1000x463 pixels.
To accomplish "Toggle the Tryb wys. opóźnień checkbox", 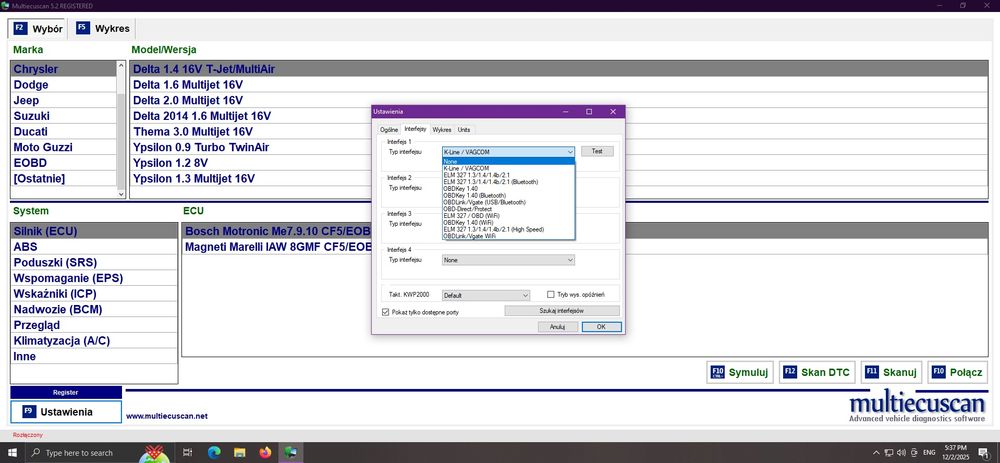I will tap(551, 295).
